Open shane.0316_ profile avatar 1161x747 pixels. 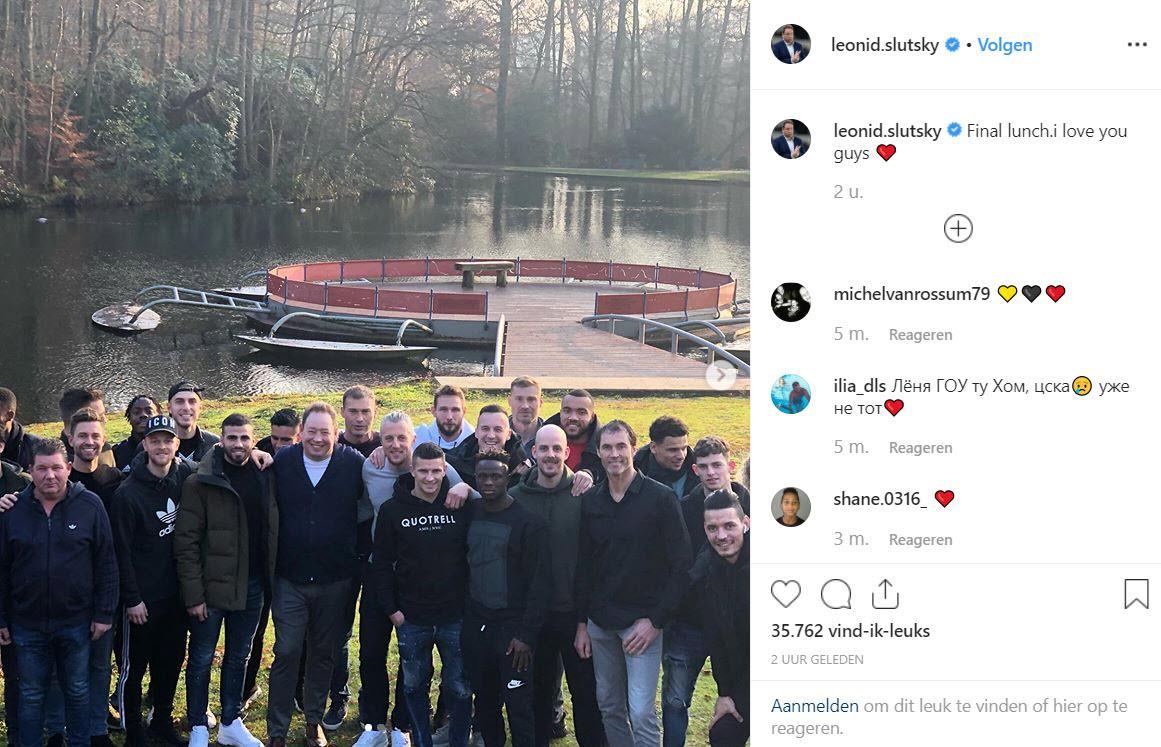791,507
